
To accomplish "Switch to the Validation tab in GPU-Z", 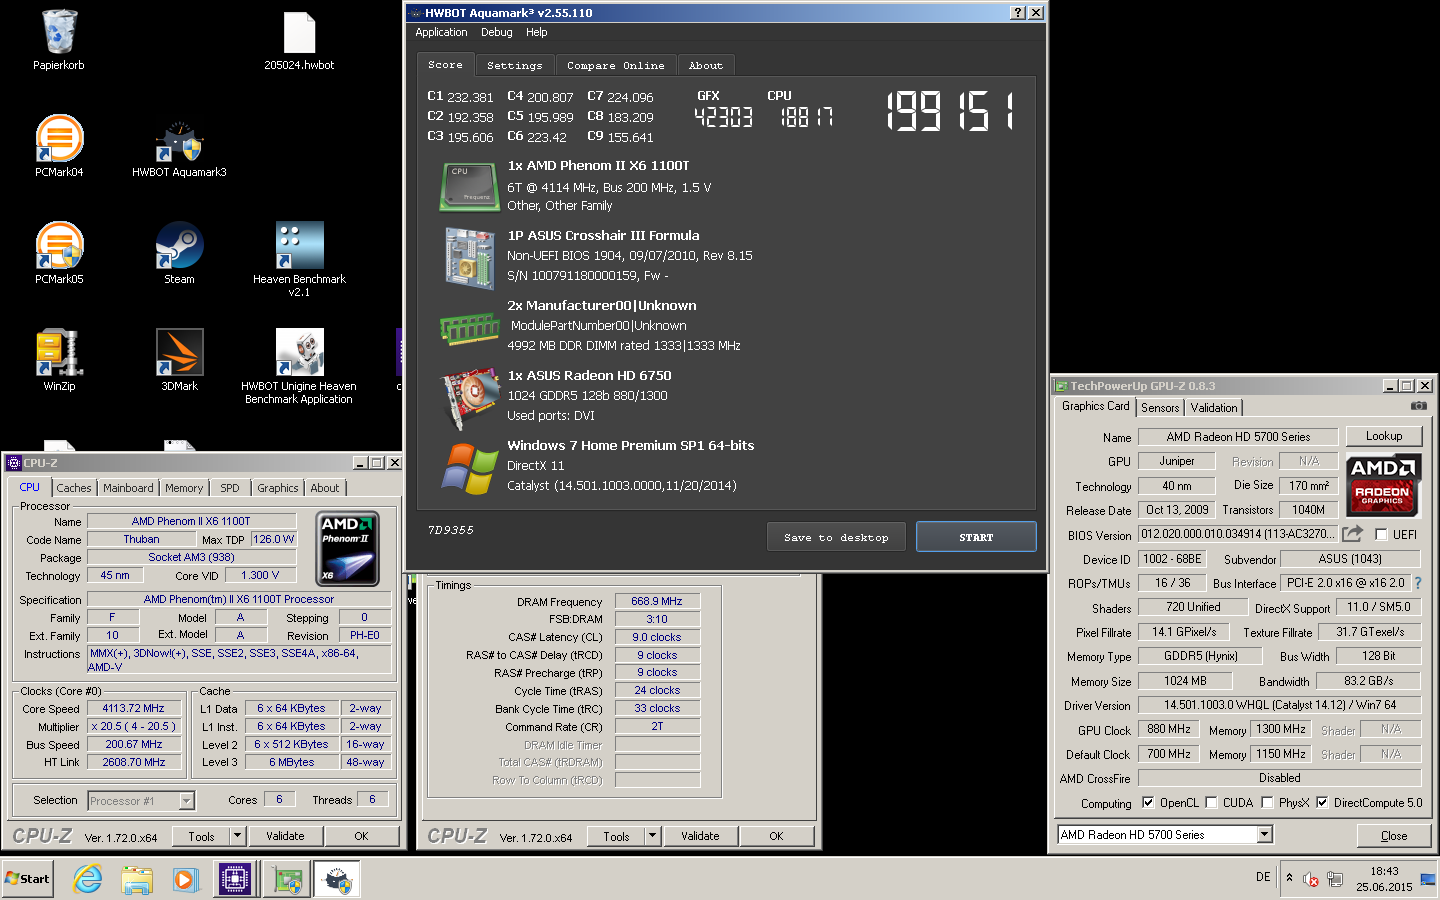I will tap(1214, 407).
